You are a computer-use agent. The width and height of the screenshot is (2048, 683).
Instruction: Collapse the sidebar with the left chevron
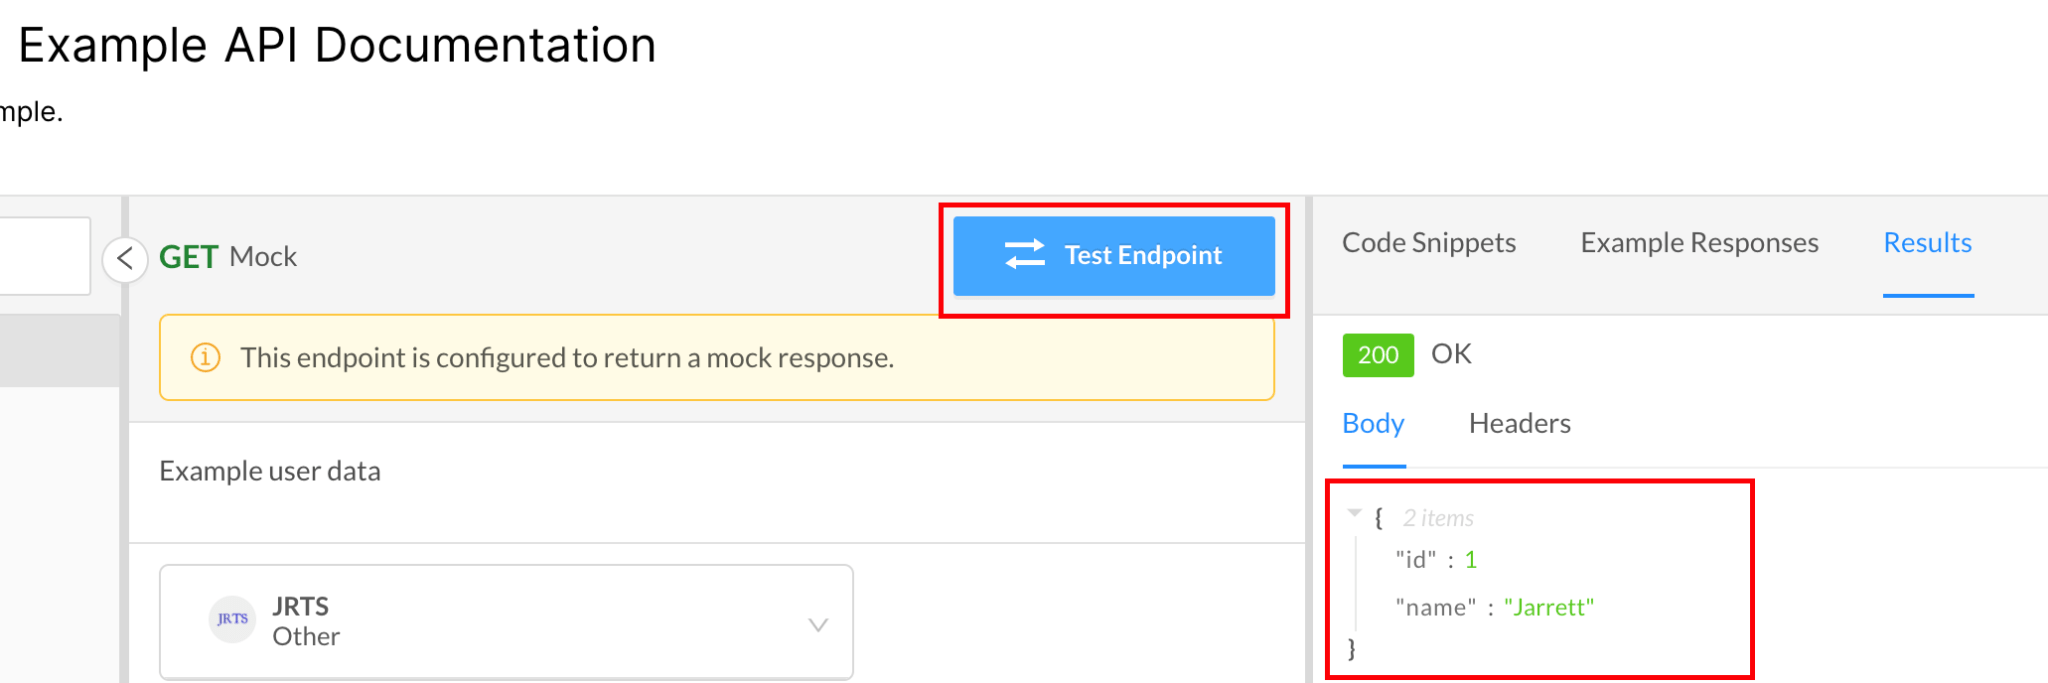(125, 260)
